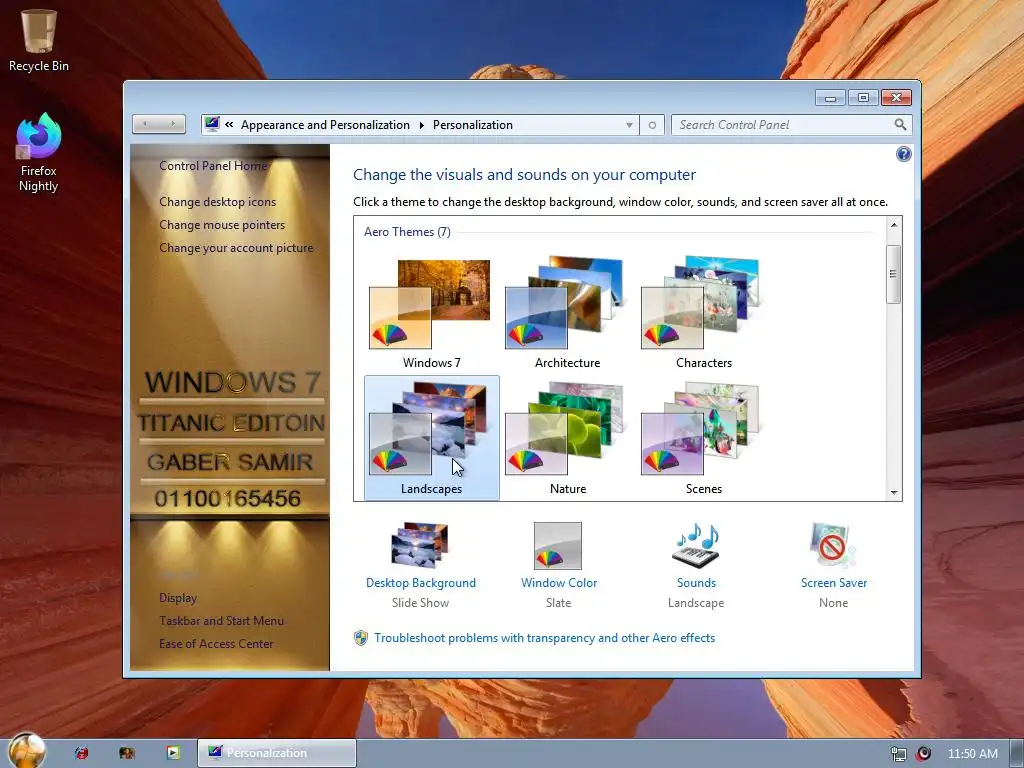Click the third pinned media taskbar icon

pos(172,753)
